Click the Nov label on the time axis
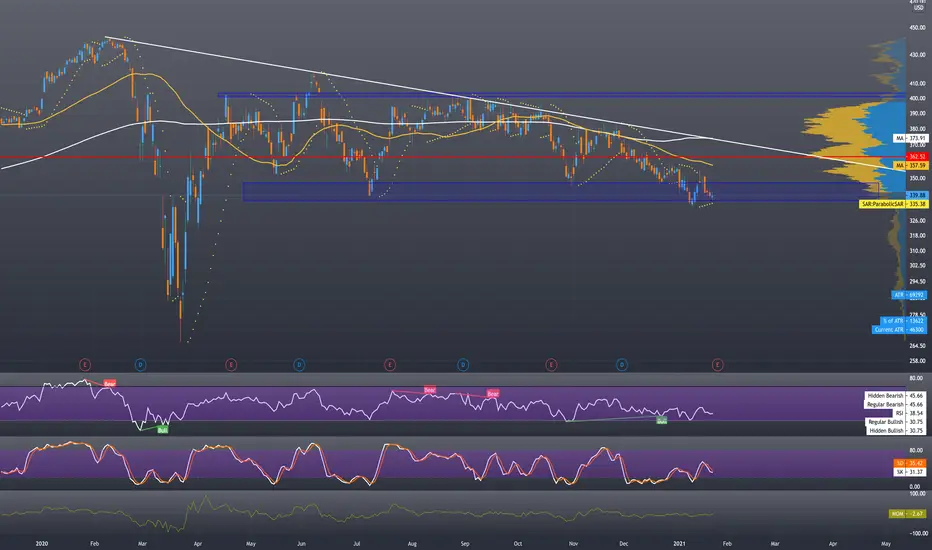The height and width of the screenshot is (550, 932). 573,543
